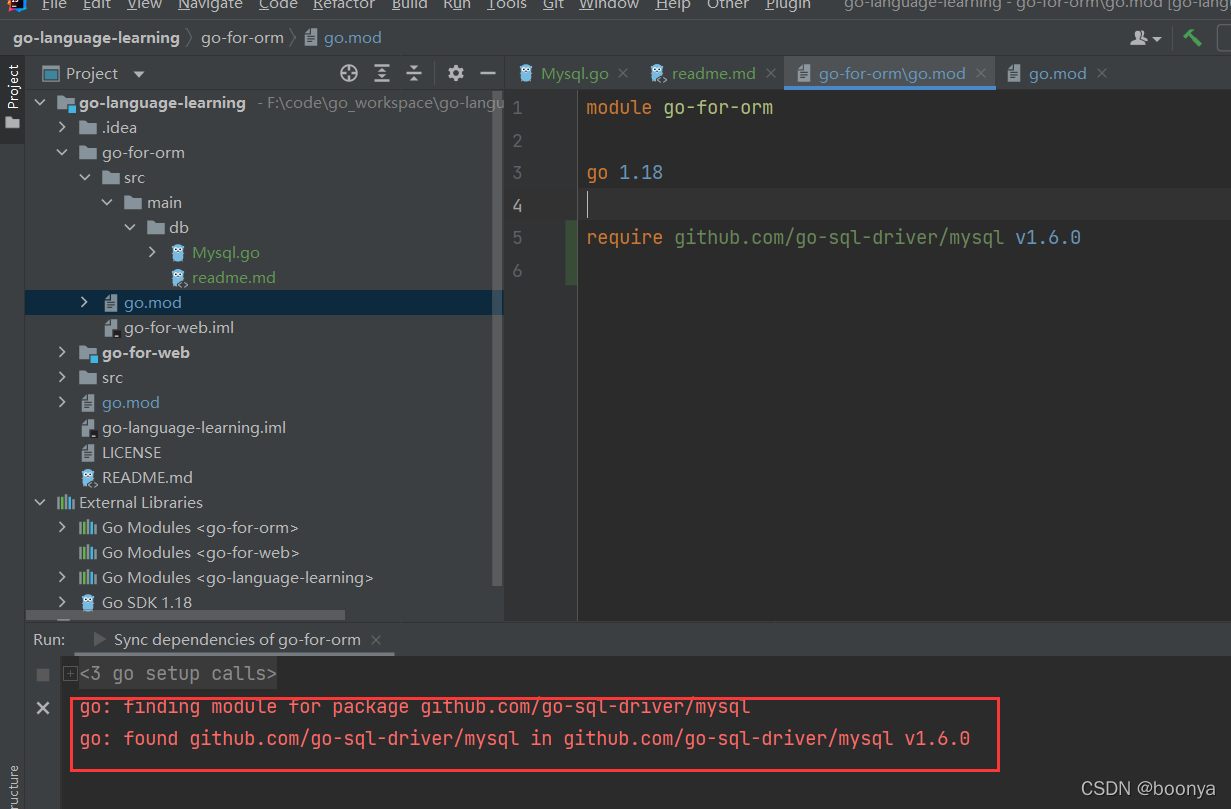Close the Mysql.go editor tab
The height and width of the screenshot is (809, 1231).
click(624, 73)
